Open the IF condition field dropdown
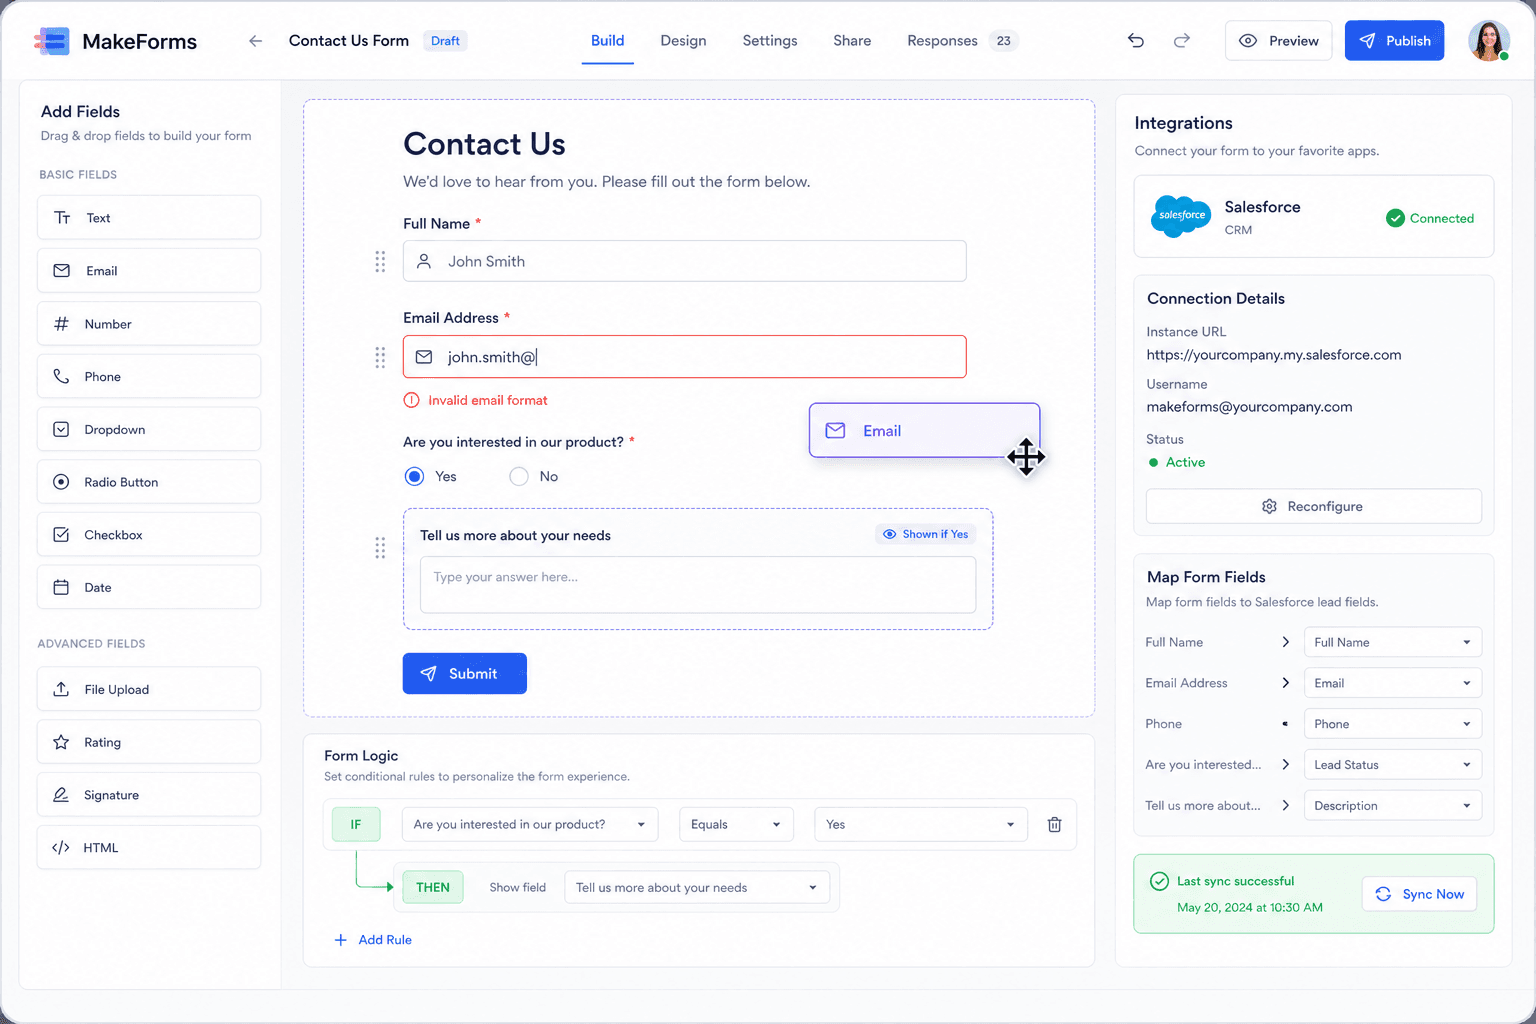Viewport: 1536px width, 1024px height. pos(530,825)
